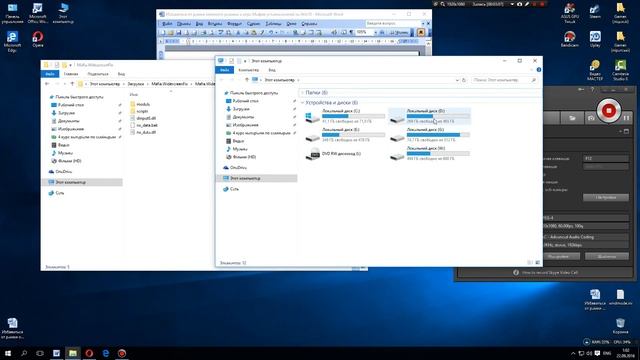Open Bandicam help question mark icon

(x=593, y=89)
